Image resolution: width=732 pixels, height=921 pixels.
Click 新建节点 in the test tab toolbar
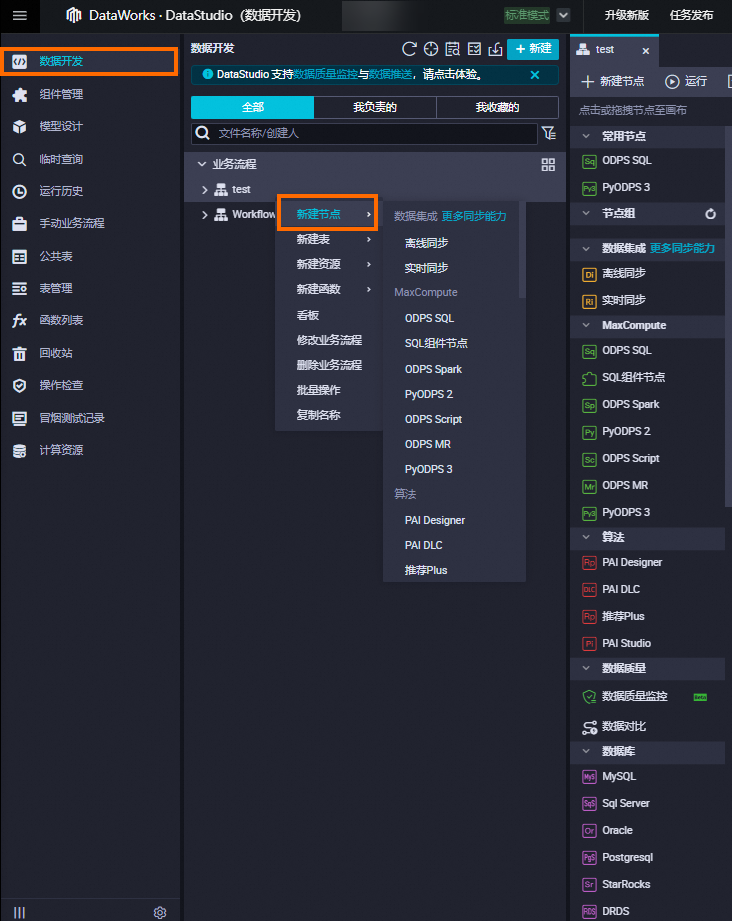613,82
